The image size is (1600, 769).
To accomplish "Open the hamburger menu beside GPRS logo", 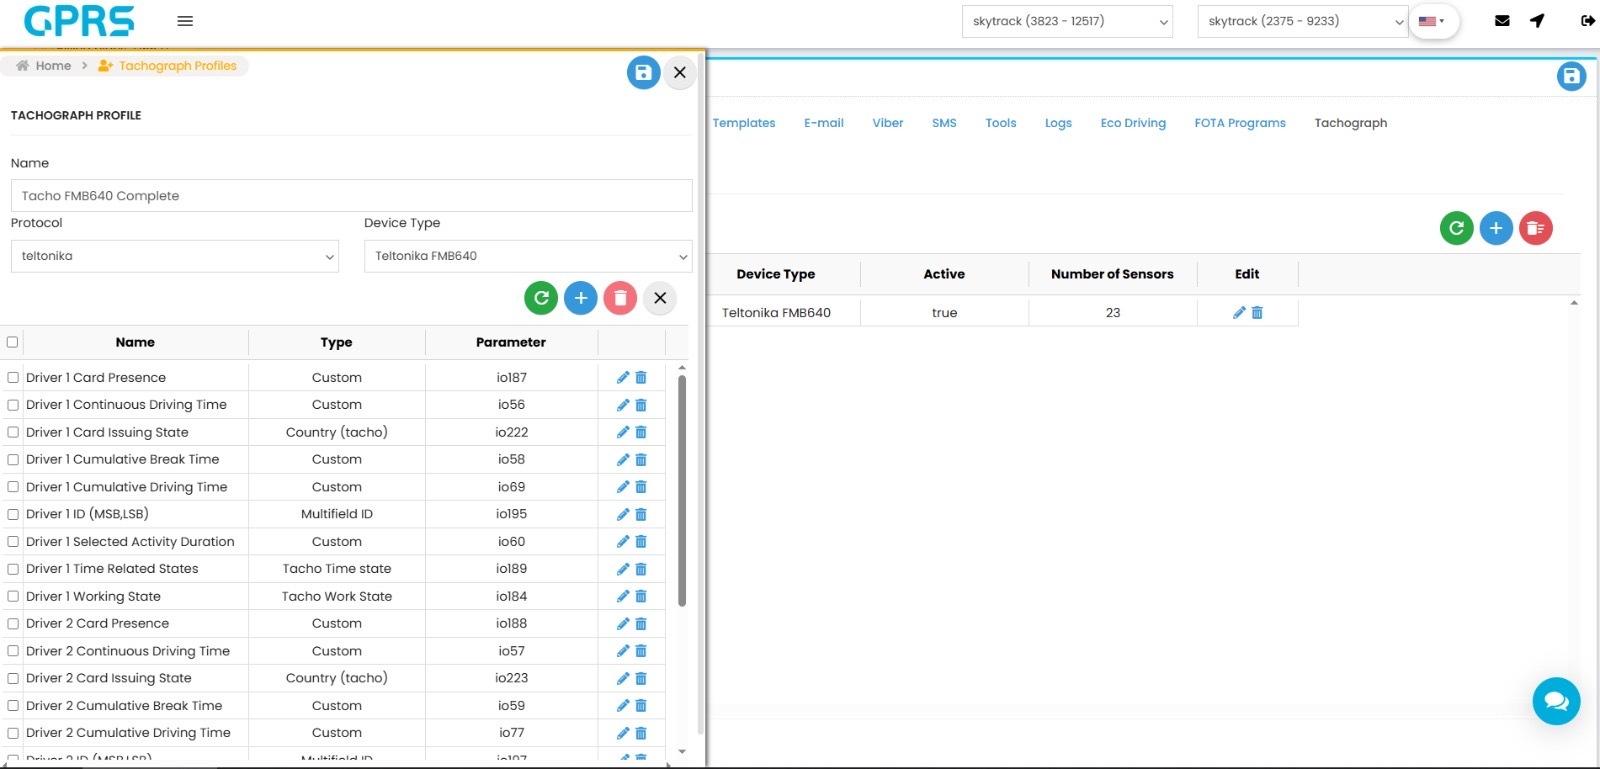I will point(185,21).
